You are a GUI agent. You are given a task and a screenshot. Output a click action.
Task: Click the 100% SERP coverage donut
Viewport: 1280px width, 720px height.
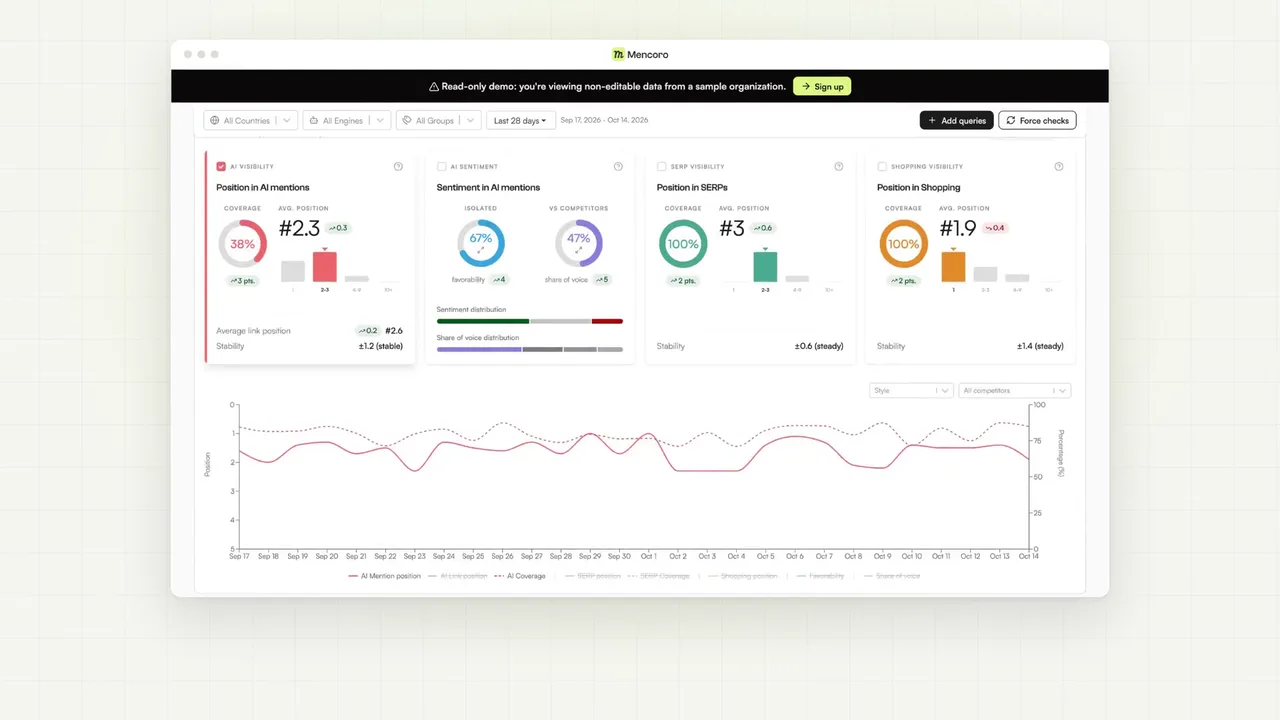(x=683, y=244)
